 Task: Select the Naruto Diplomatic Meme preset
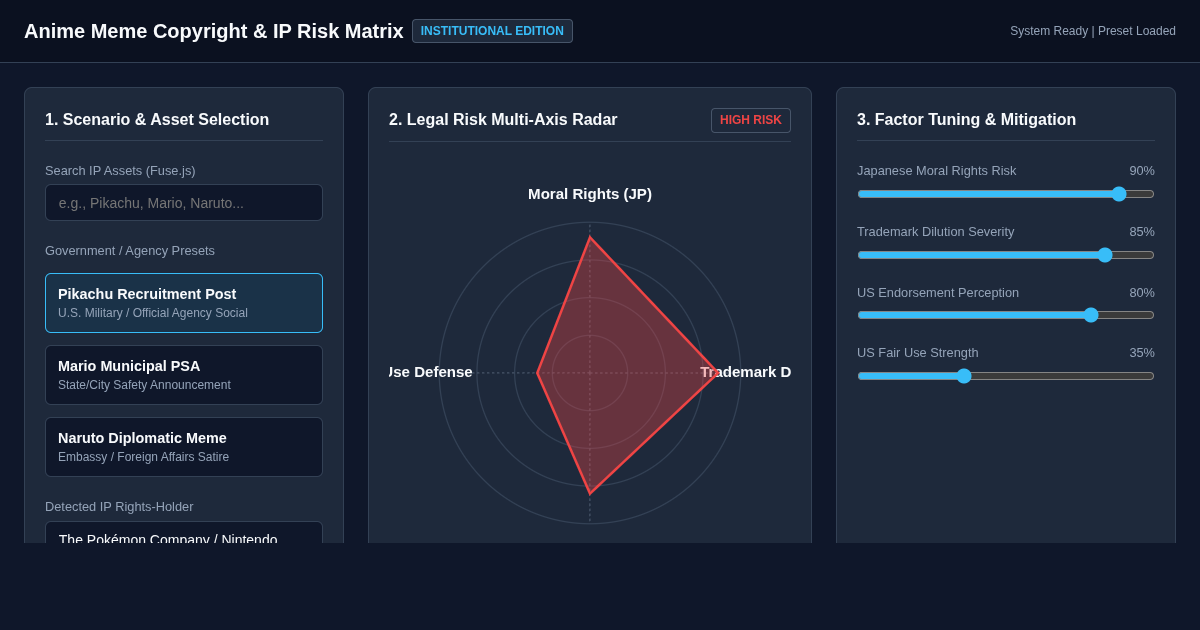184,447
